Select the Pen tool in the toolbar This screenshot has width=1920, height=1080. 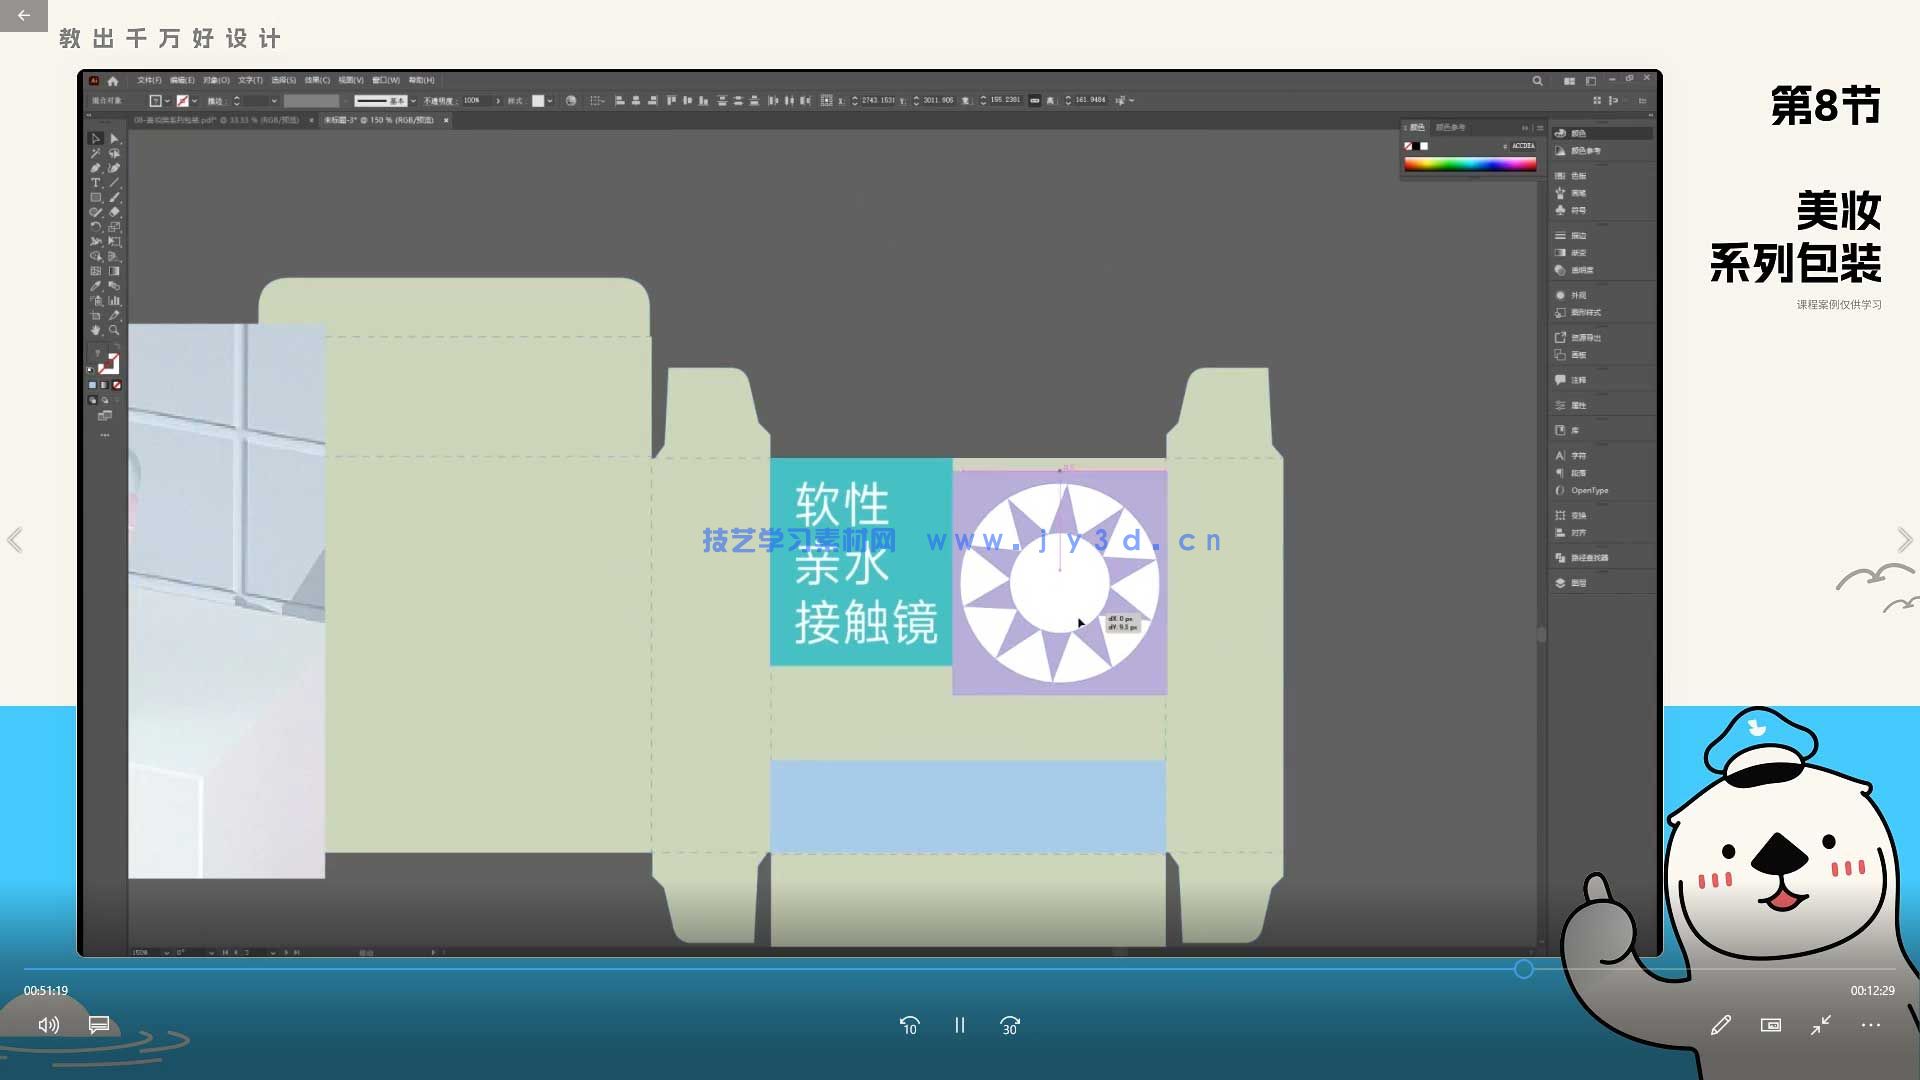coord(96,169)
